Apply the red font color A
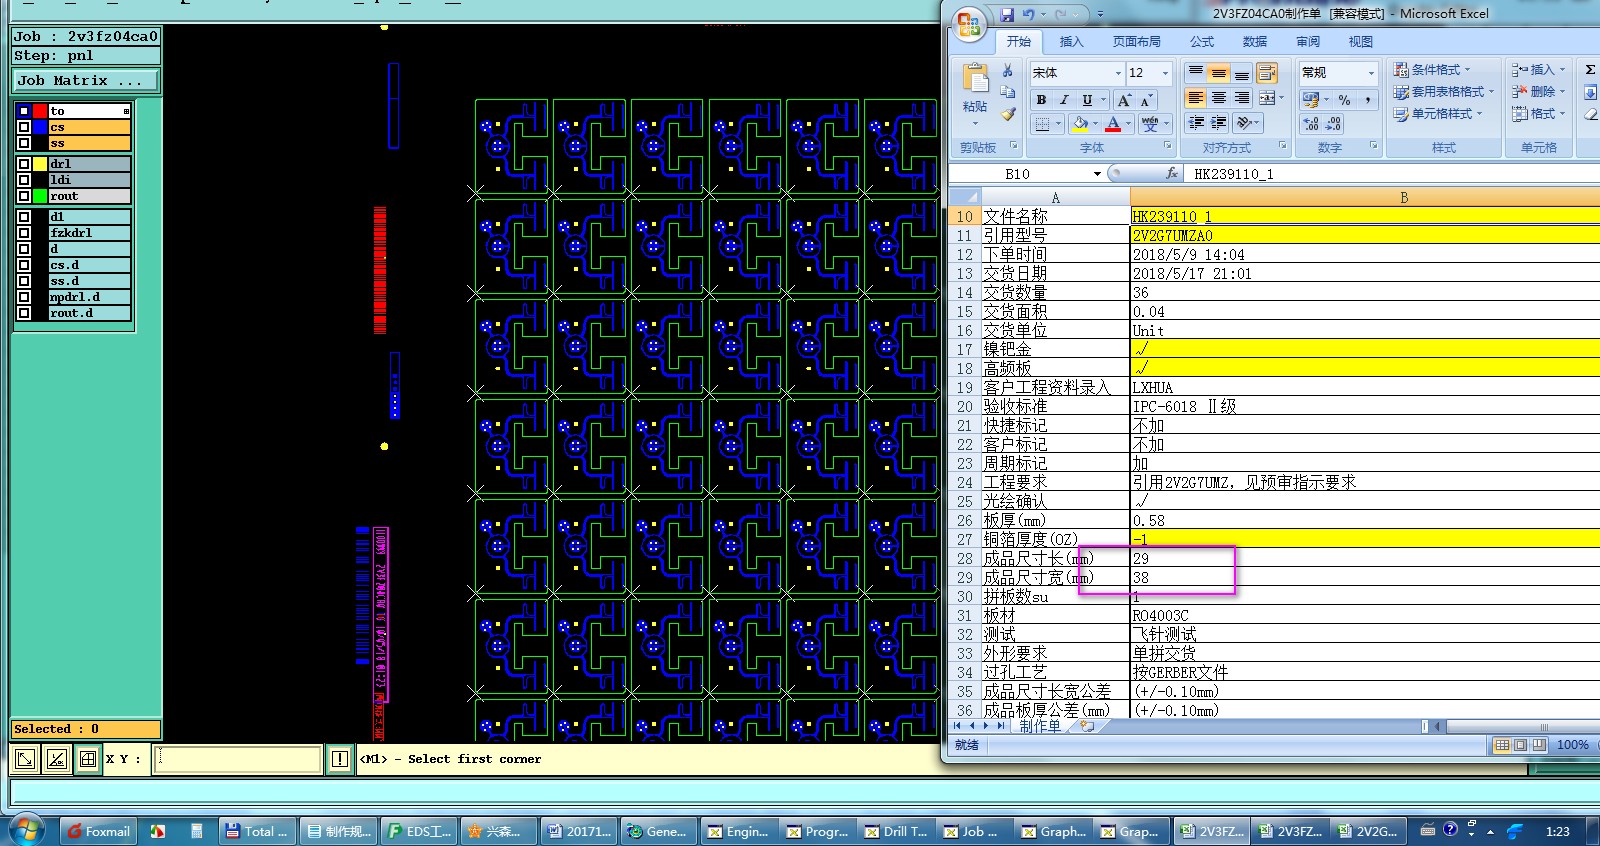The height and width of the screenshot is (846, 1600). click(1113, 124)
